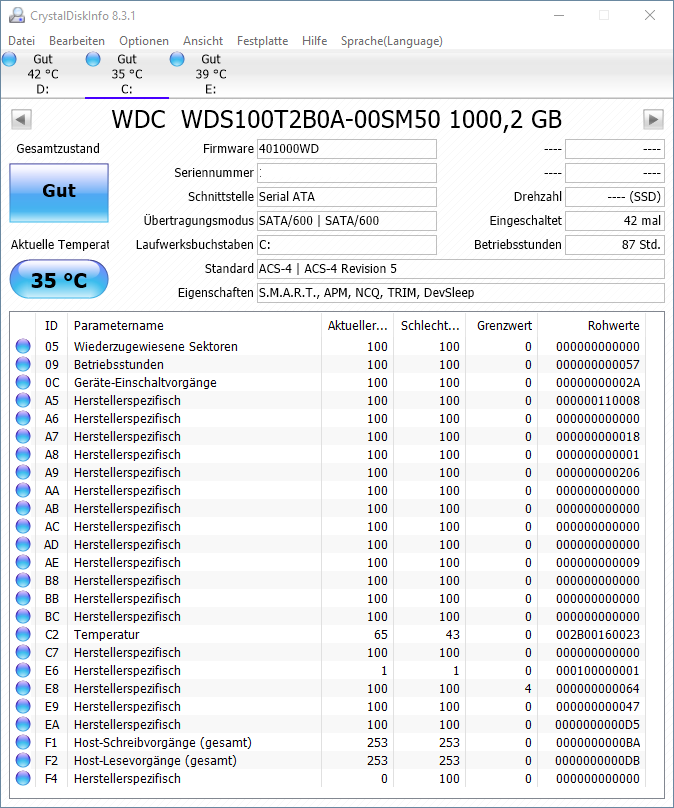Open the Sprache(Language) menu

pyautogui.click(x=392, y=41)
